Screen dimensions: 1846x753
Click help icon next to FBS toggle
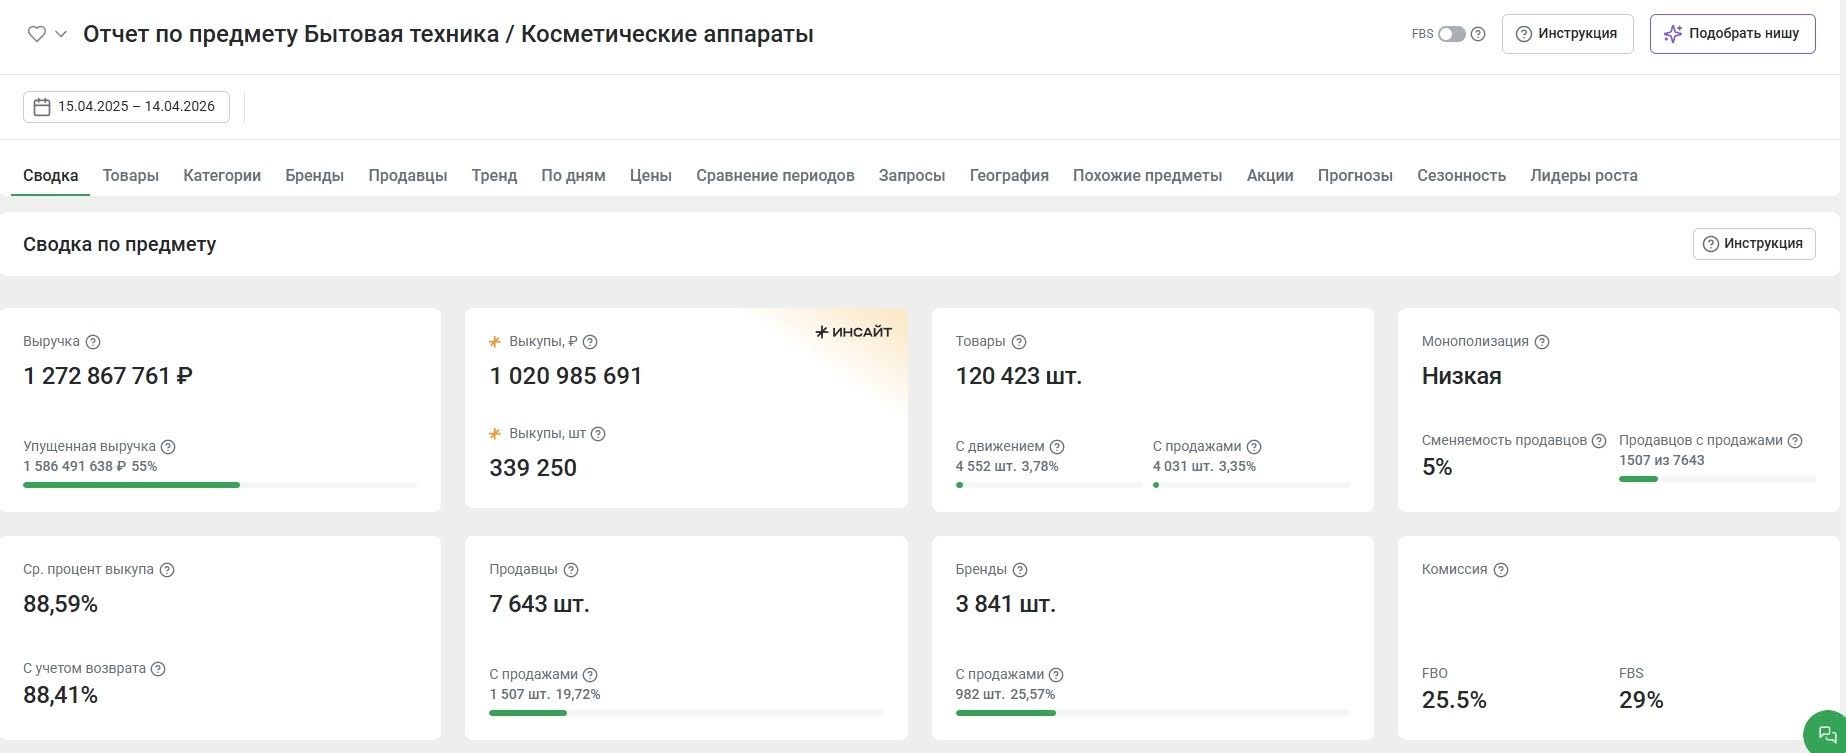[1478, 34]
